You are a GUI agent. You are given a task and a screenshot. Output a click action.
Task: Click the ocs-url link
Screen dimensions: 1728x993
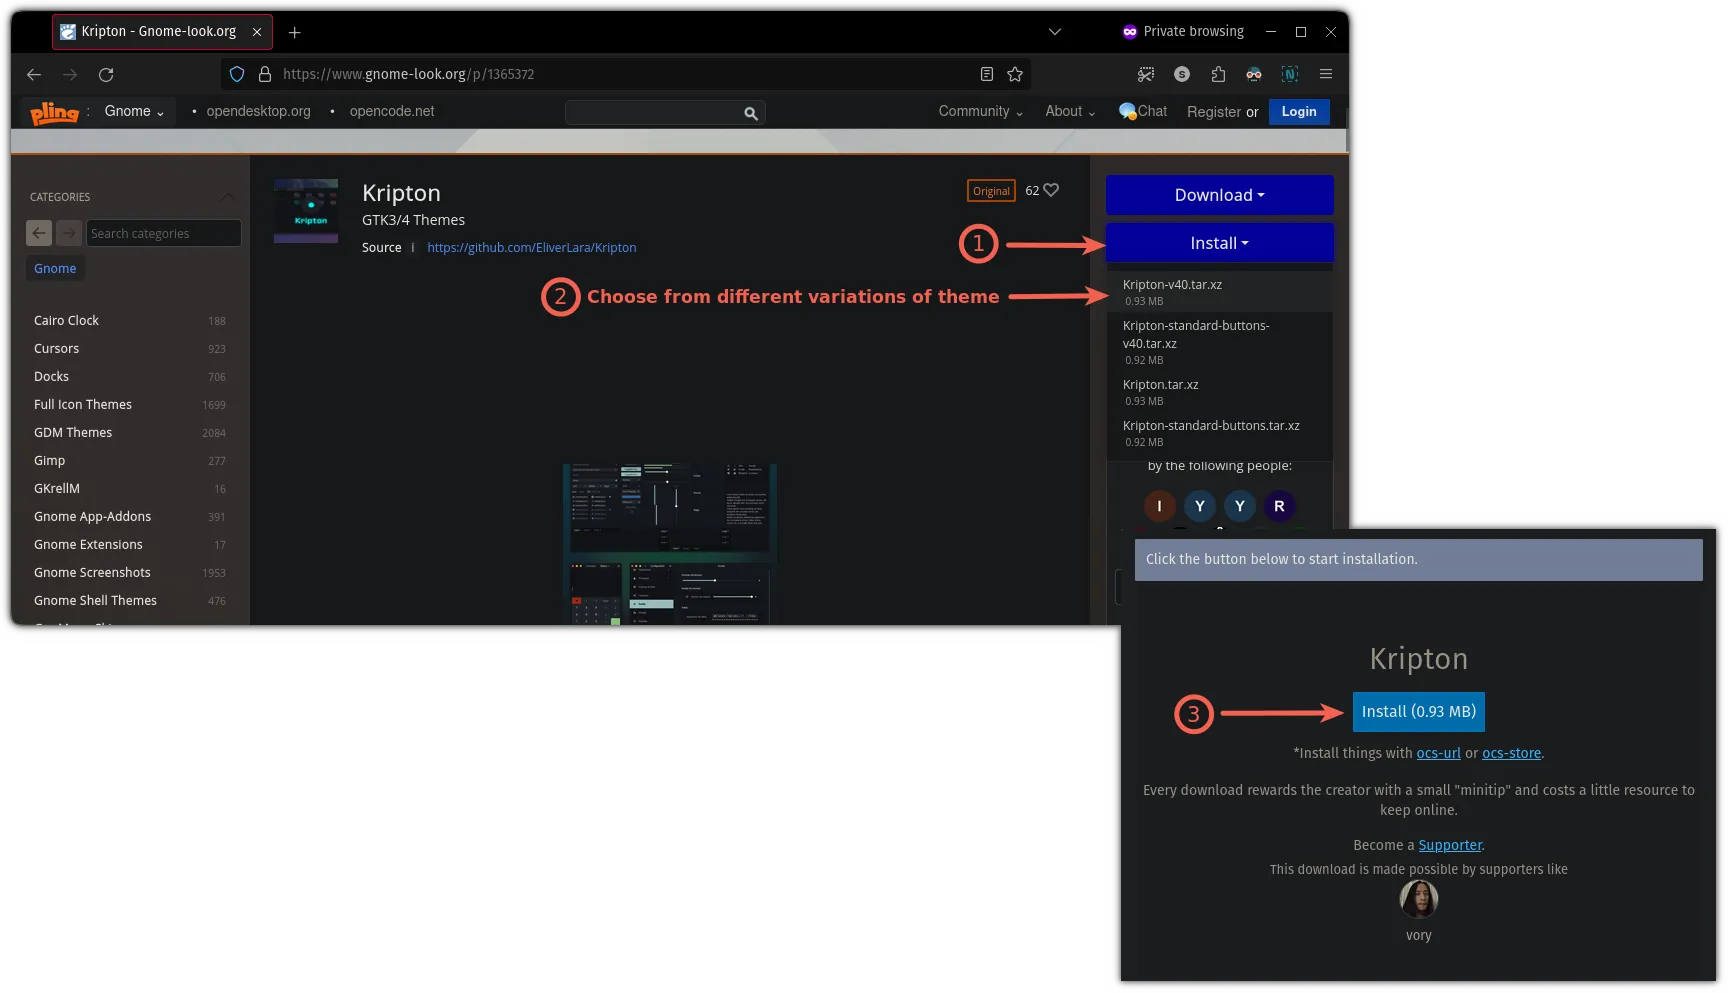[x=1438, y=753]
